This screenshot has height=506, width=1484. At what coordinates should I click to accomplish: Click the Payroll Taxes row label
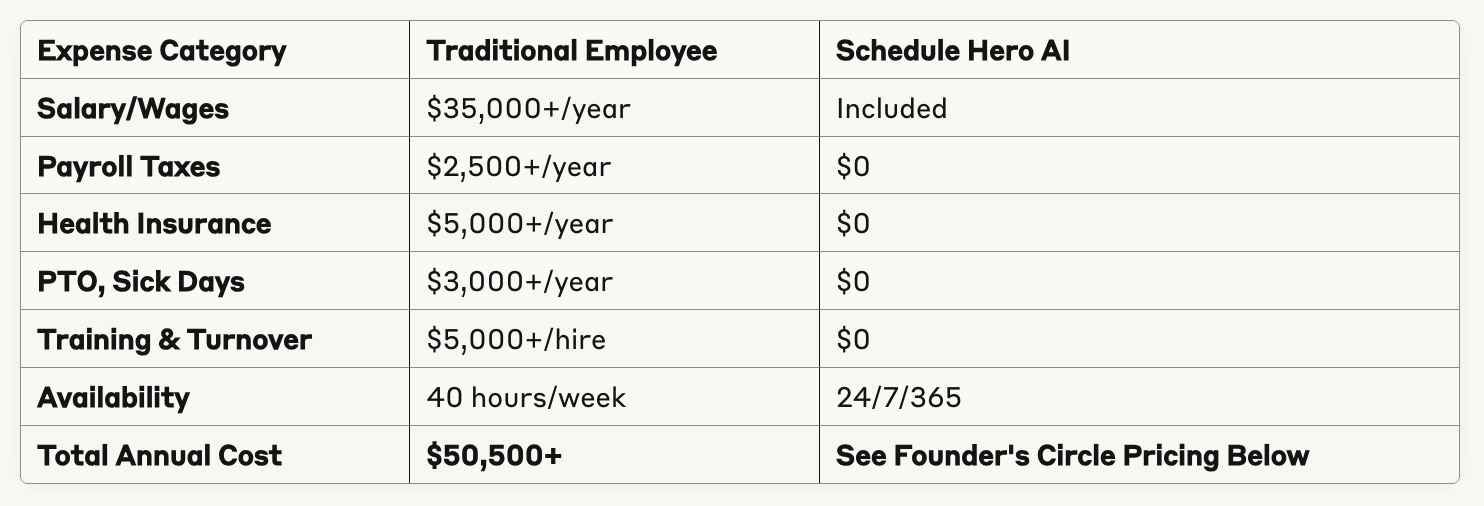(128, 166)
